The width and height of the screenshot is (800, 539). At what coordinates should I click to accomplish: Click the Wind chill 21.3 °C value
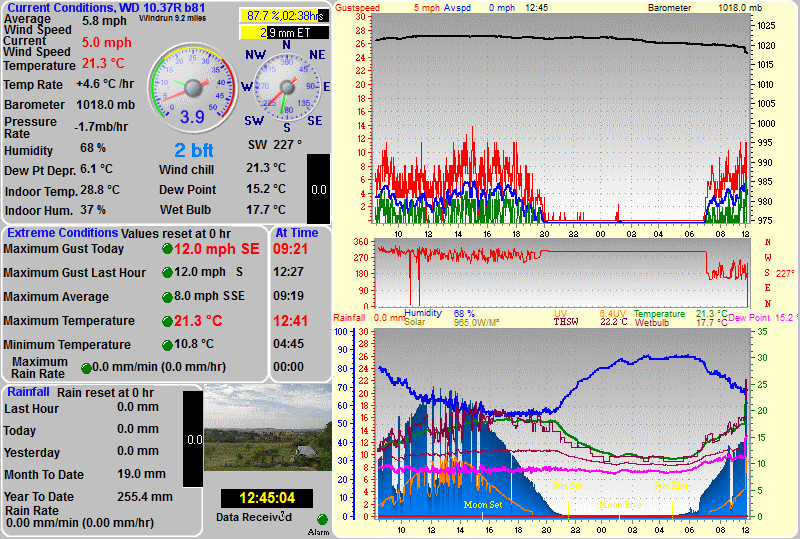point(266,168)
